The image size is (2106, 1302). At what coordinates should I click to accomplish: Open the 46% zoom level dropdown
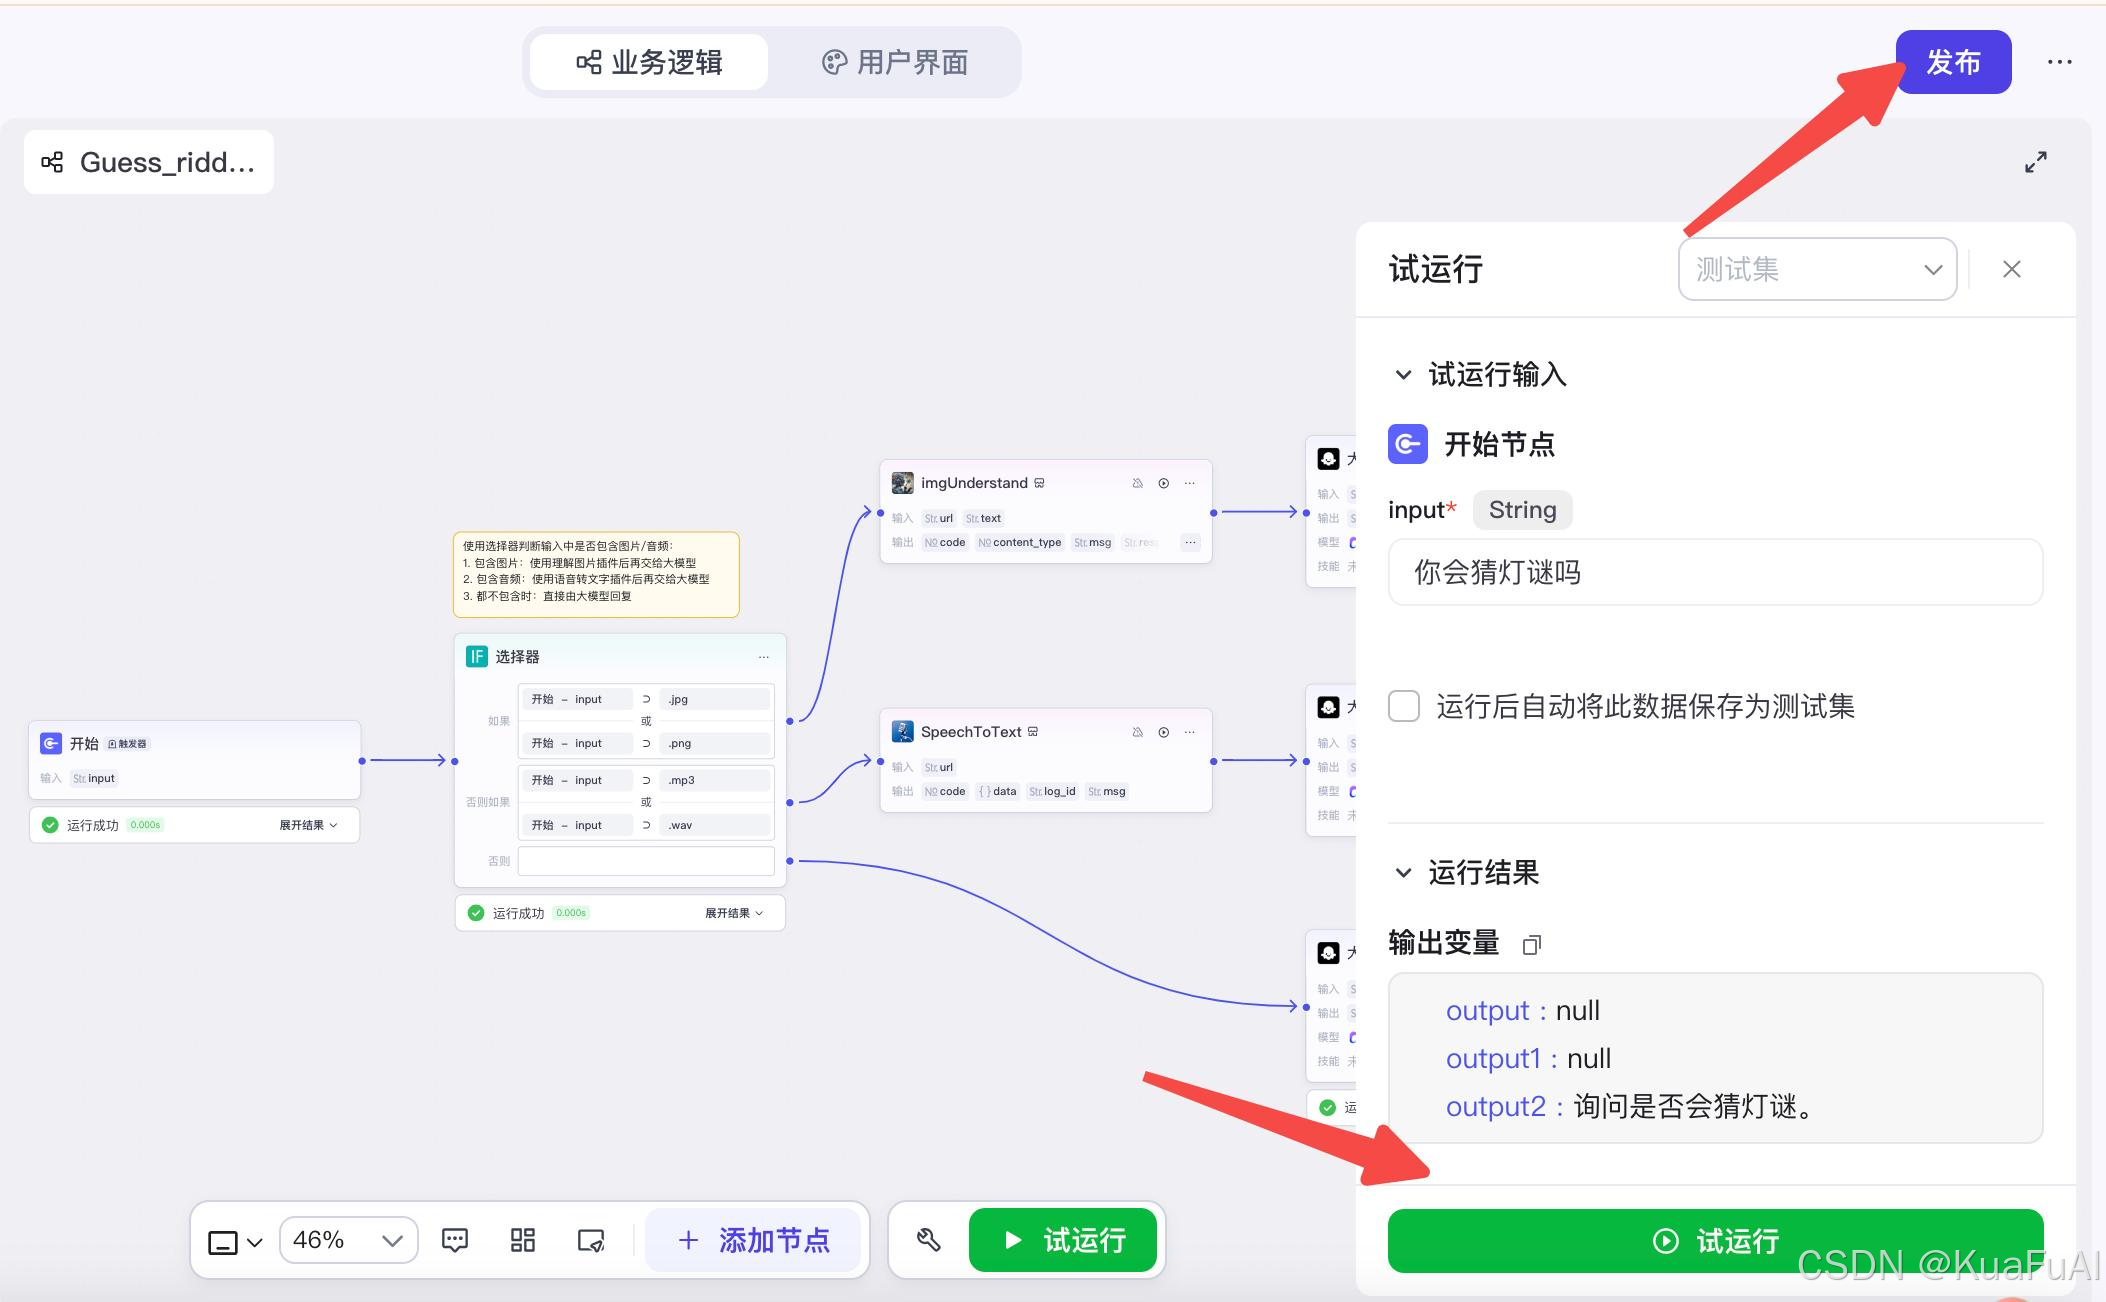tap(348, 1241)
